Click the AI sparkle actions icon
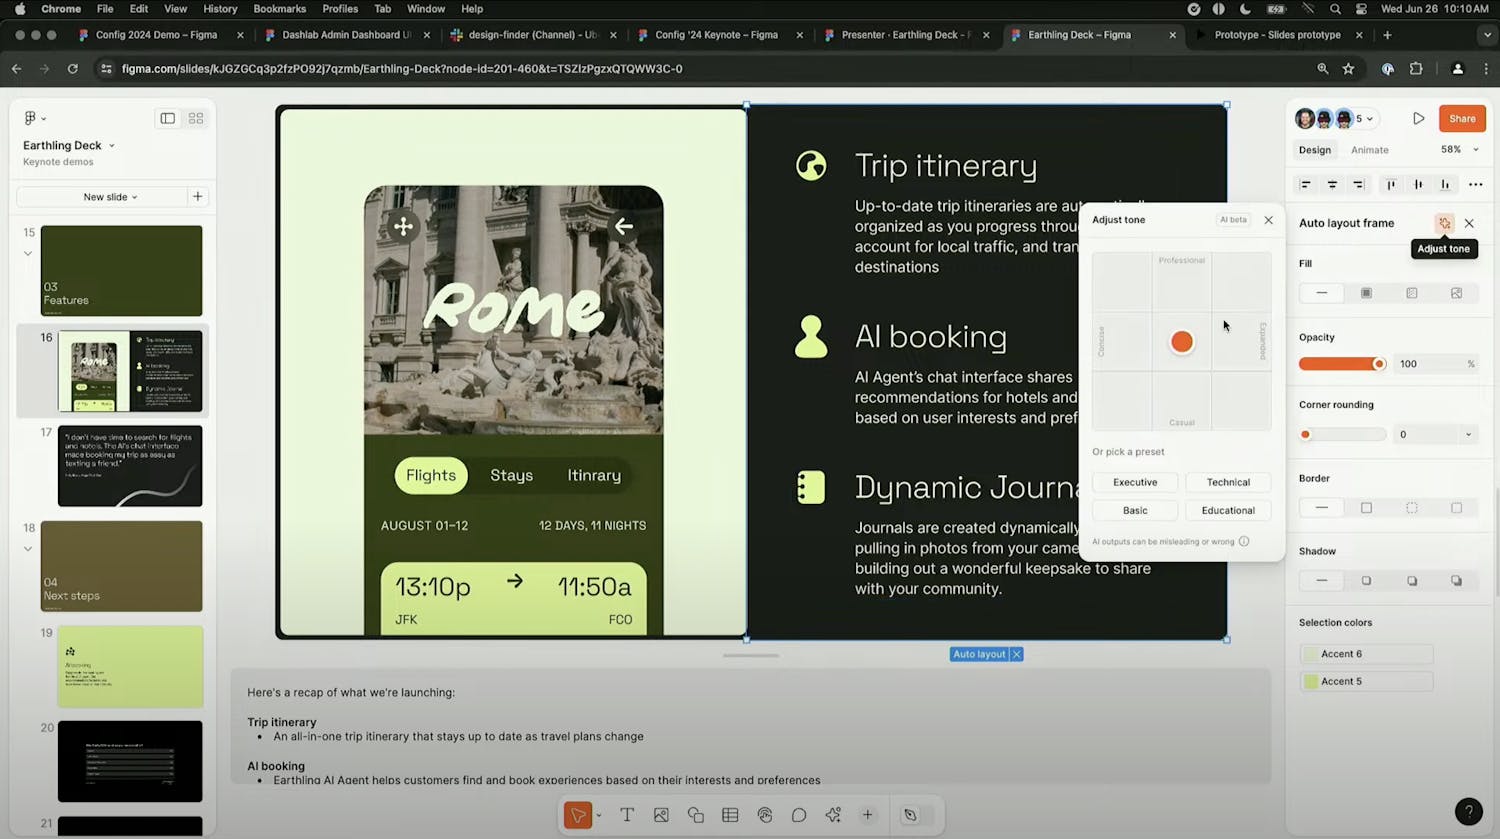 pos(833,815)
